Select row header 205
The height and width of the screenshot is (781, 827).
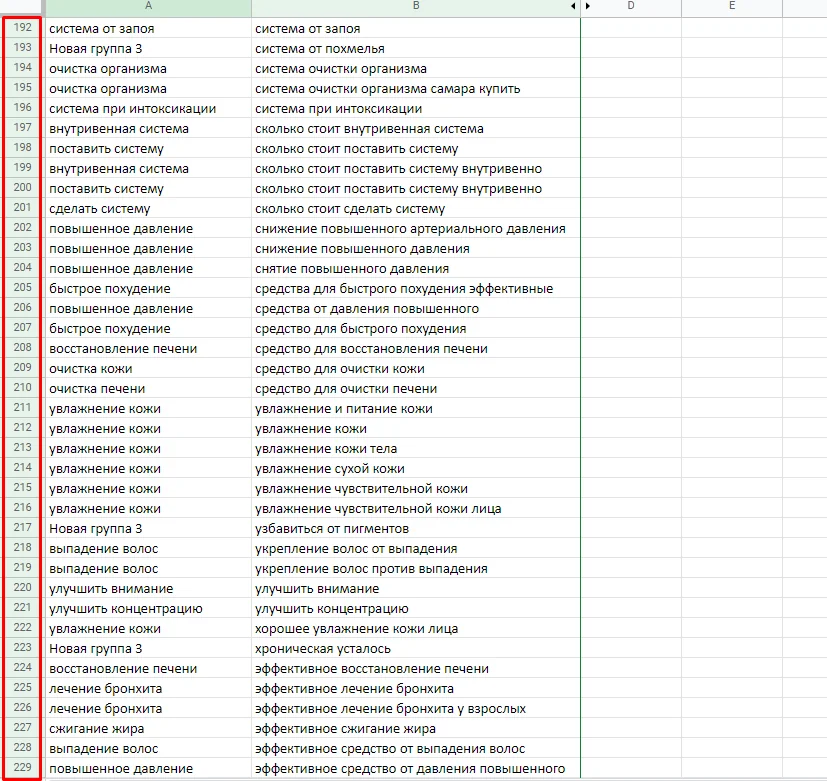pos(23,287)
